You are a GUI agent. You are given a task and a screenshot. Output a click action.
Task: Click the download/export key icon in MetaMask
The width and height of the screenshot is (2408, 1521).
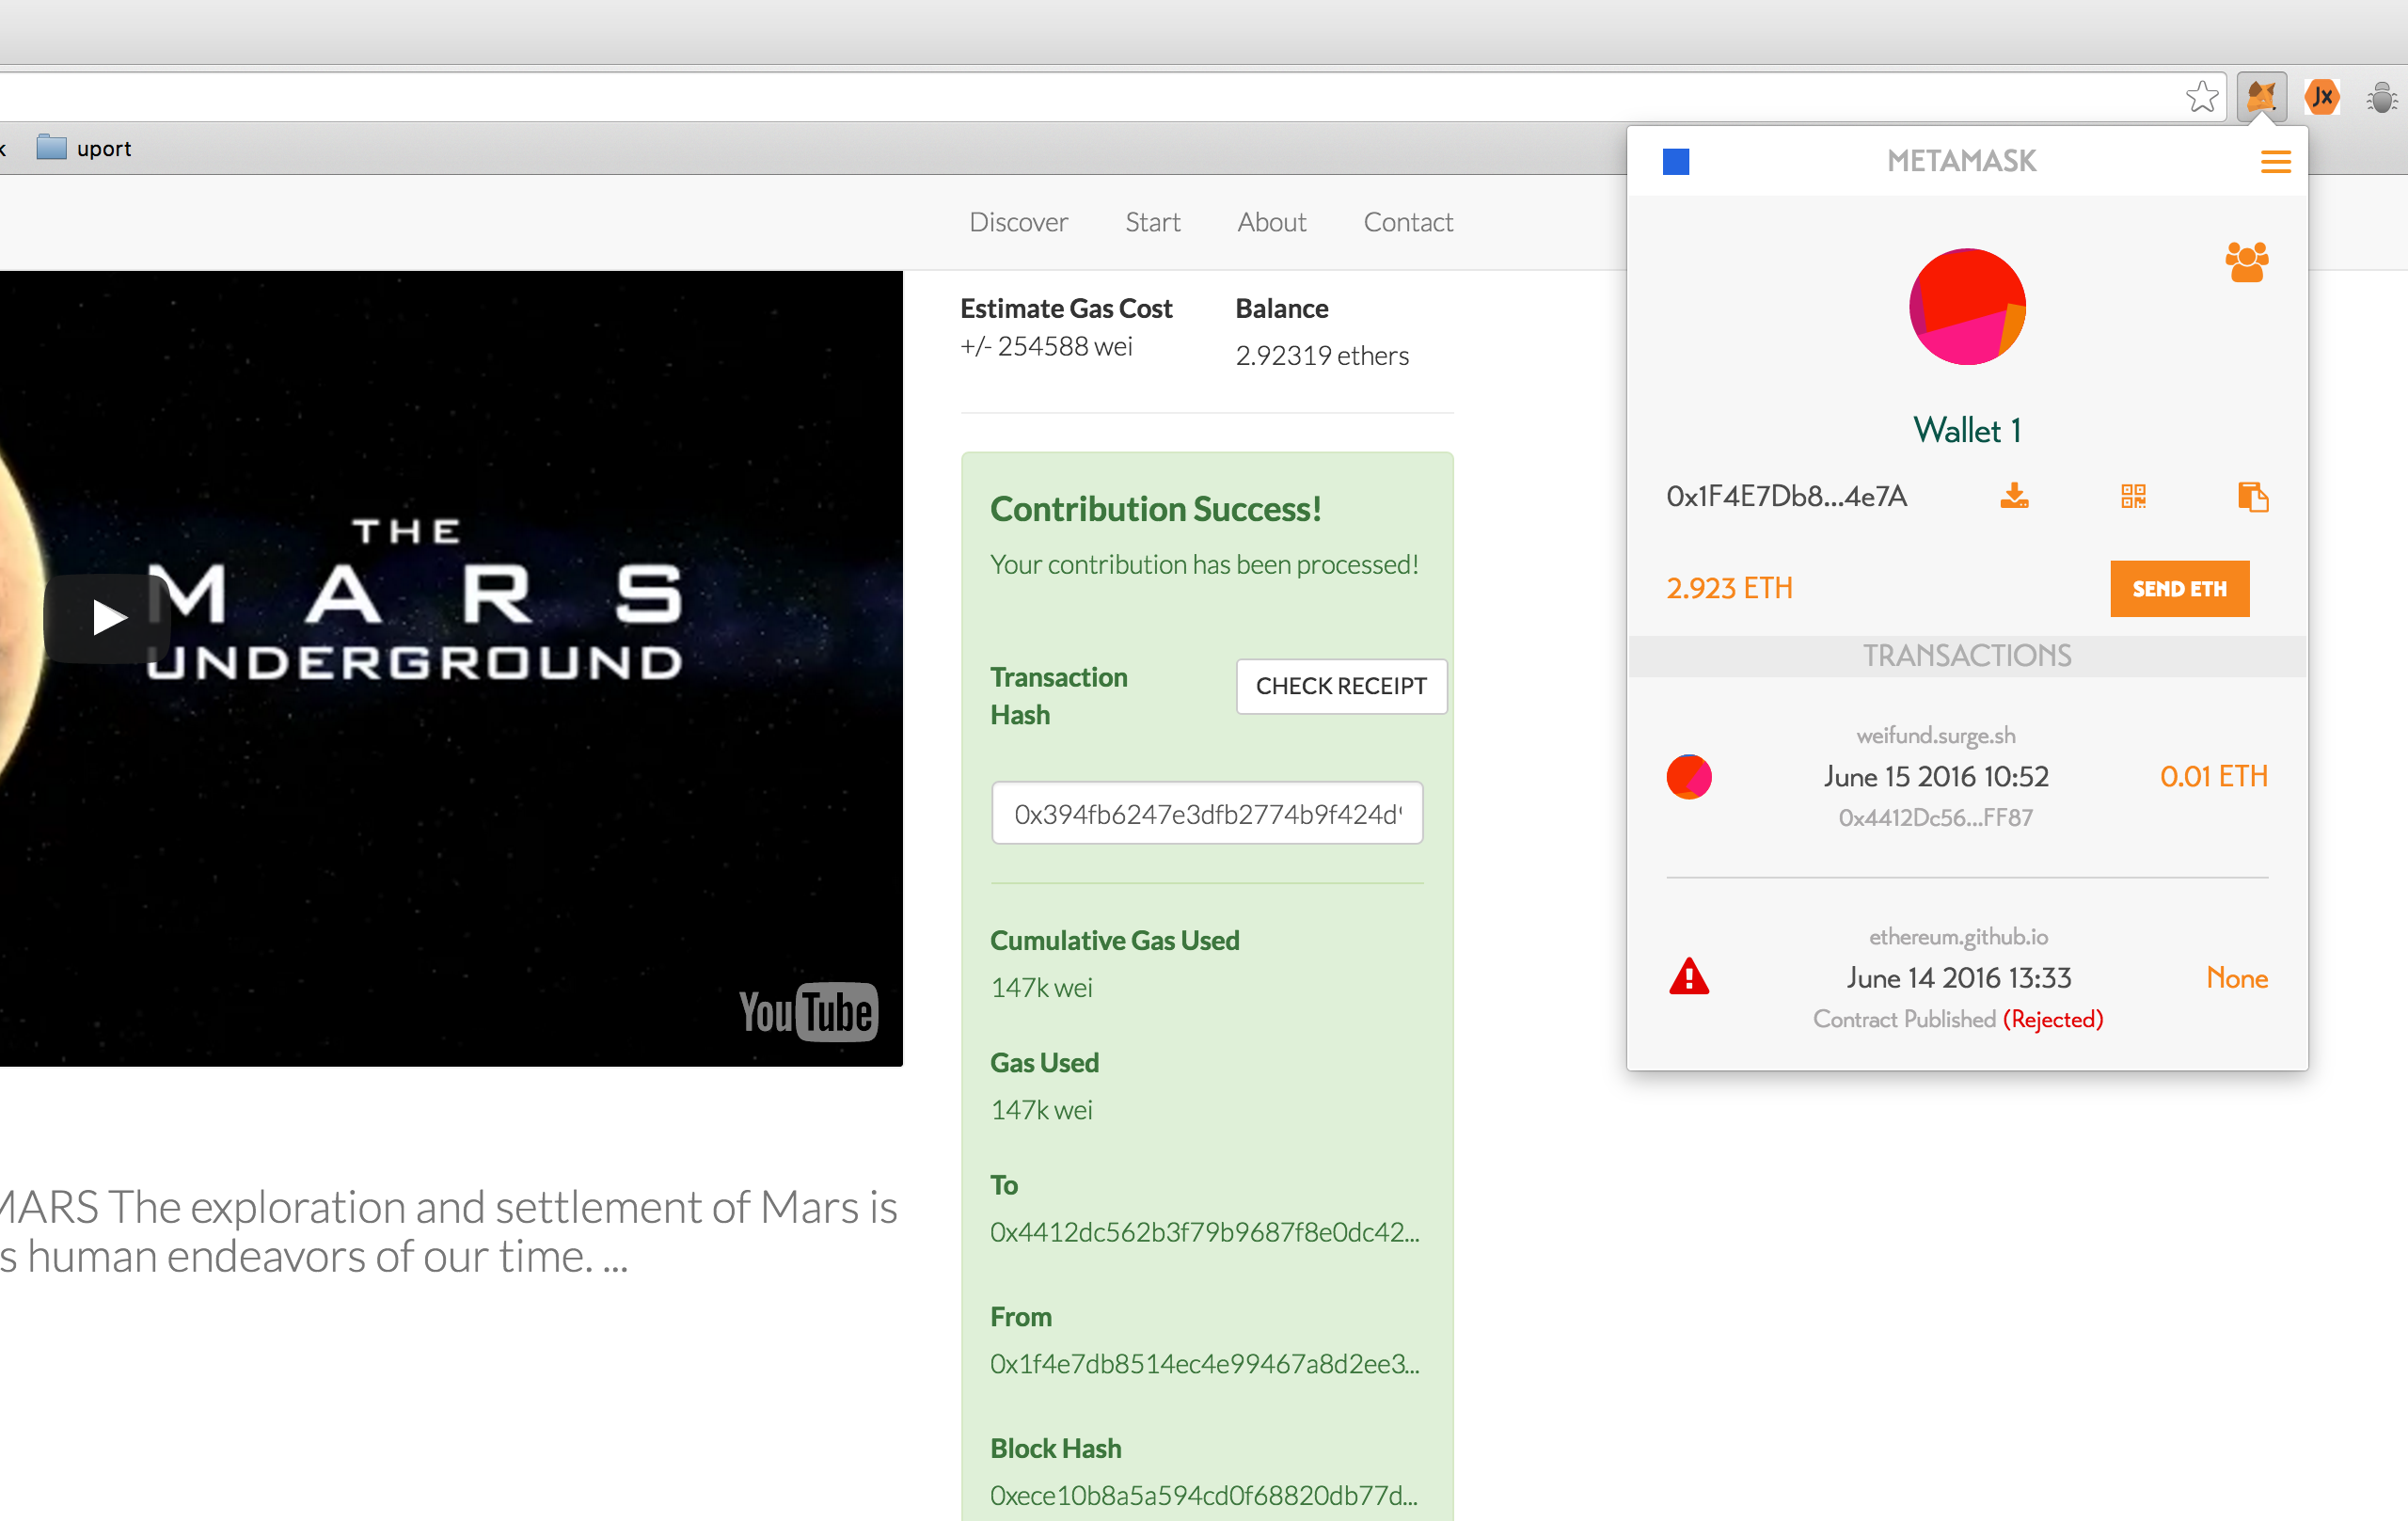pyautogui.click(x=2014, y=496)
